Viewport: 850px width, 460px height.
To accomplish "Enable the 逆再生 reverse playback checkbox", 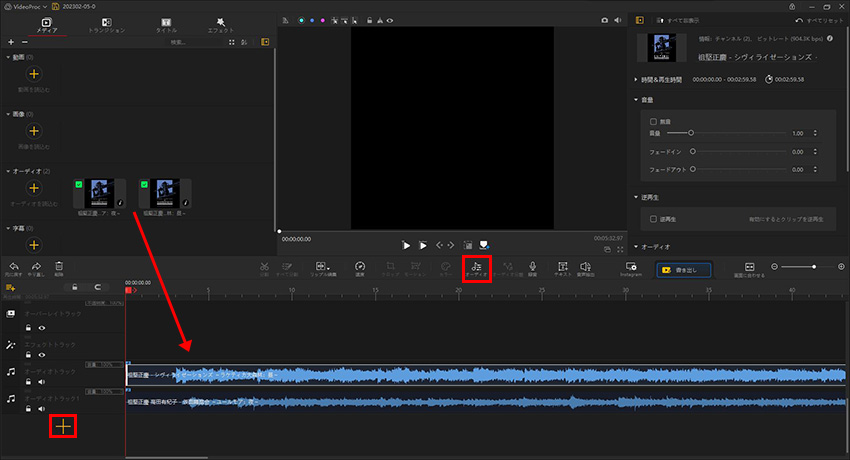I will click(654, 218).
